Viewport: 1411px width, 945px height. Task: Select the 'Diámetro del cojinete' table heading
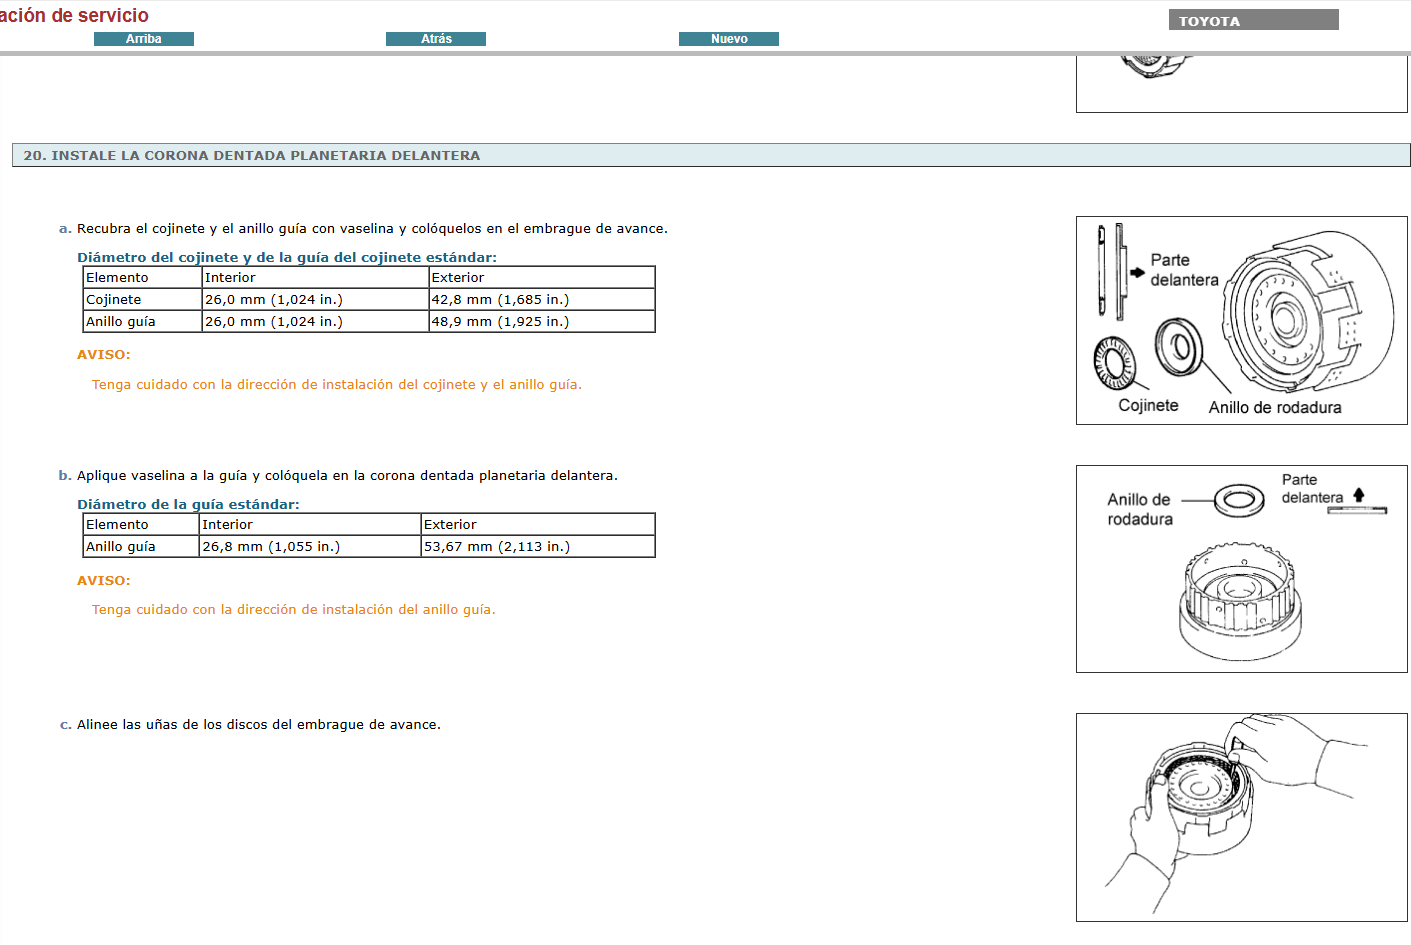tap(286, 256)
